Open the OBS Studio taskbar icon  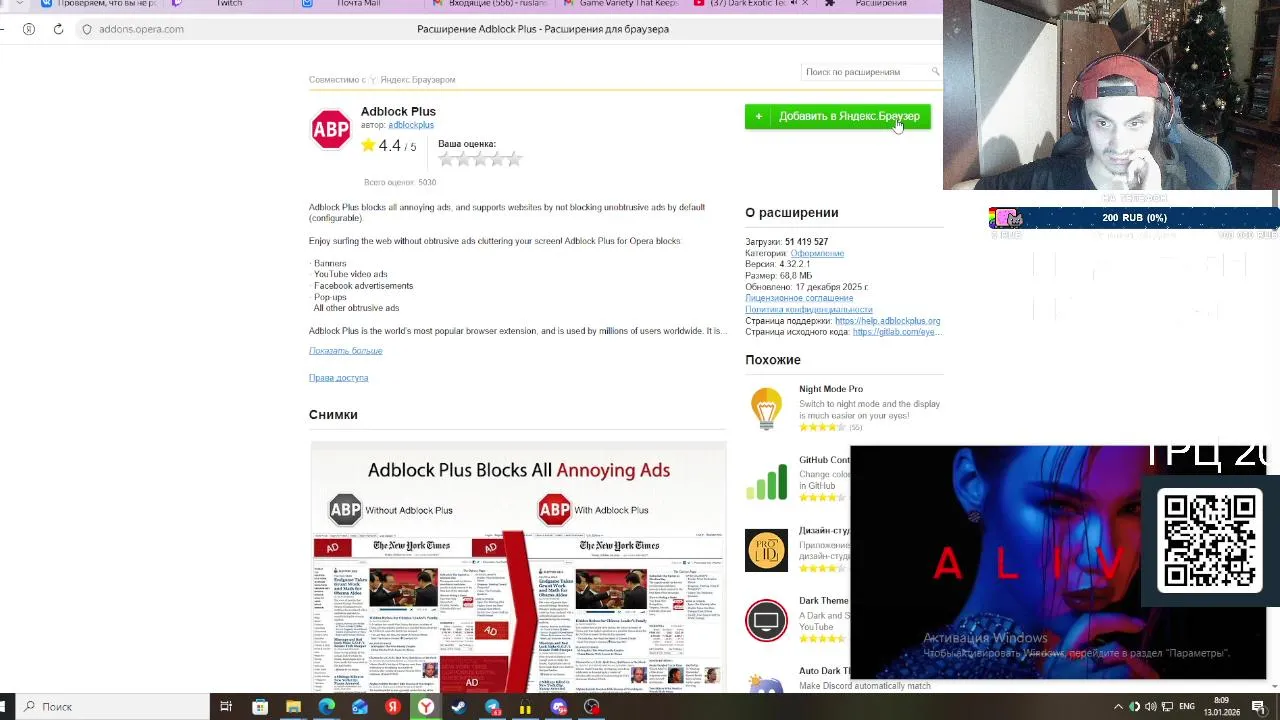pos(592,707)
